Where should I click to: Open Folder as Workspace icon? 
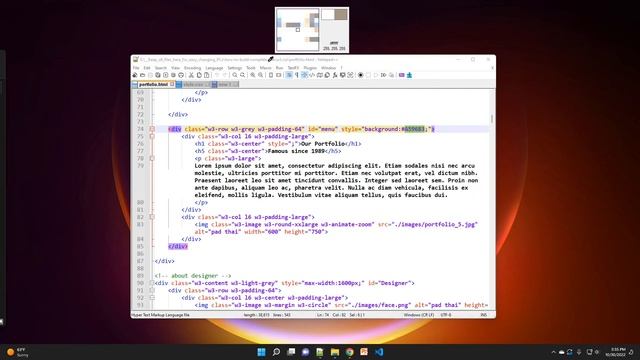342,75
